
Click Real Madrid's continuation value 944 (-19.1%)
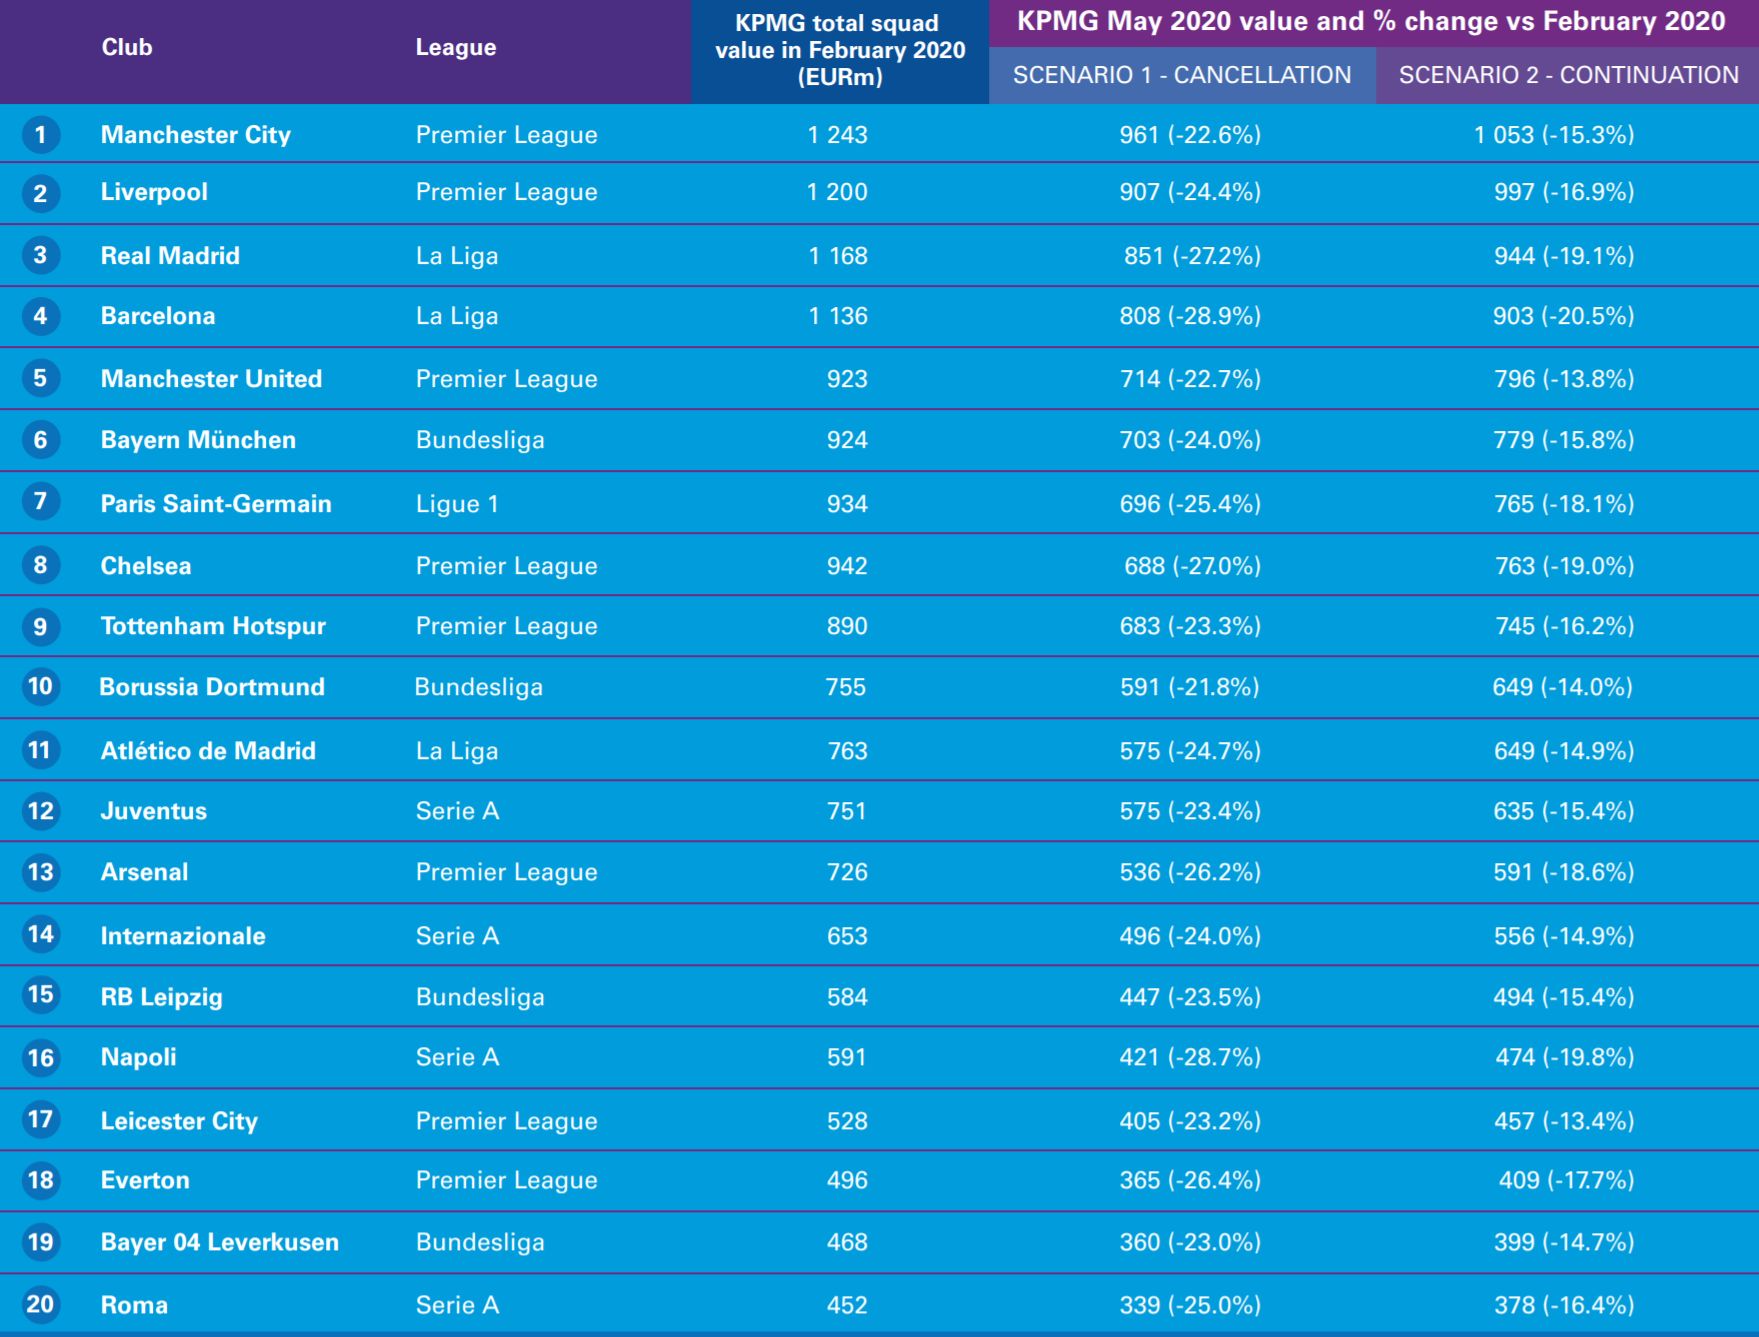tap(1564, 256)
